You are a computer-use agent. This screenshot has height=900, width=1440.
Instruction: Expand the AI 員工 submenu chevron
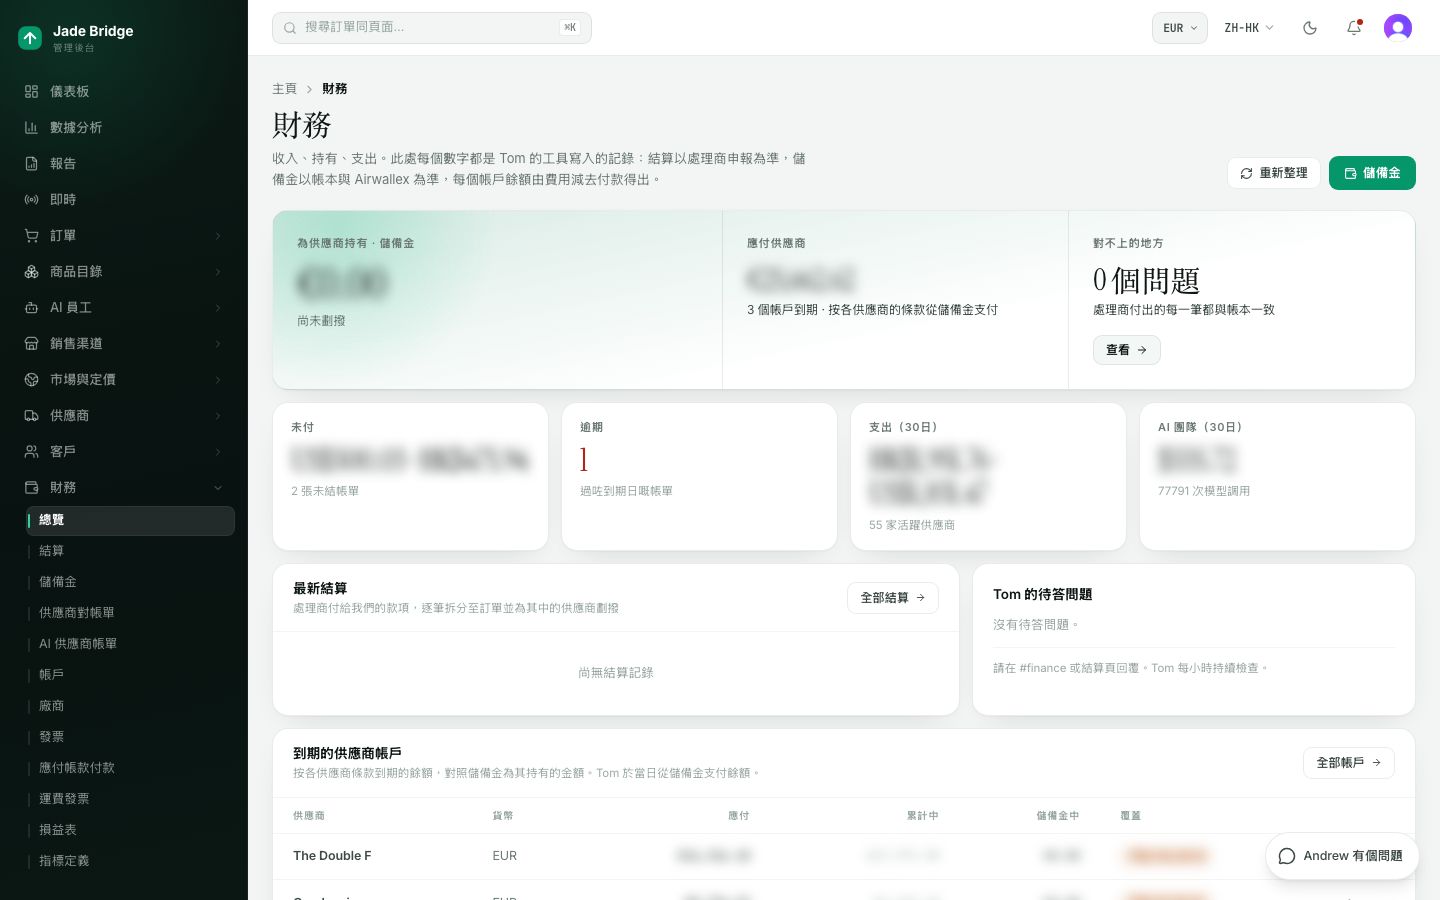(x=218, y=308)
